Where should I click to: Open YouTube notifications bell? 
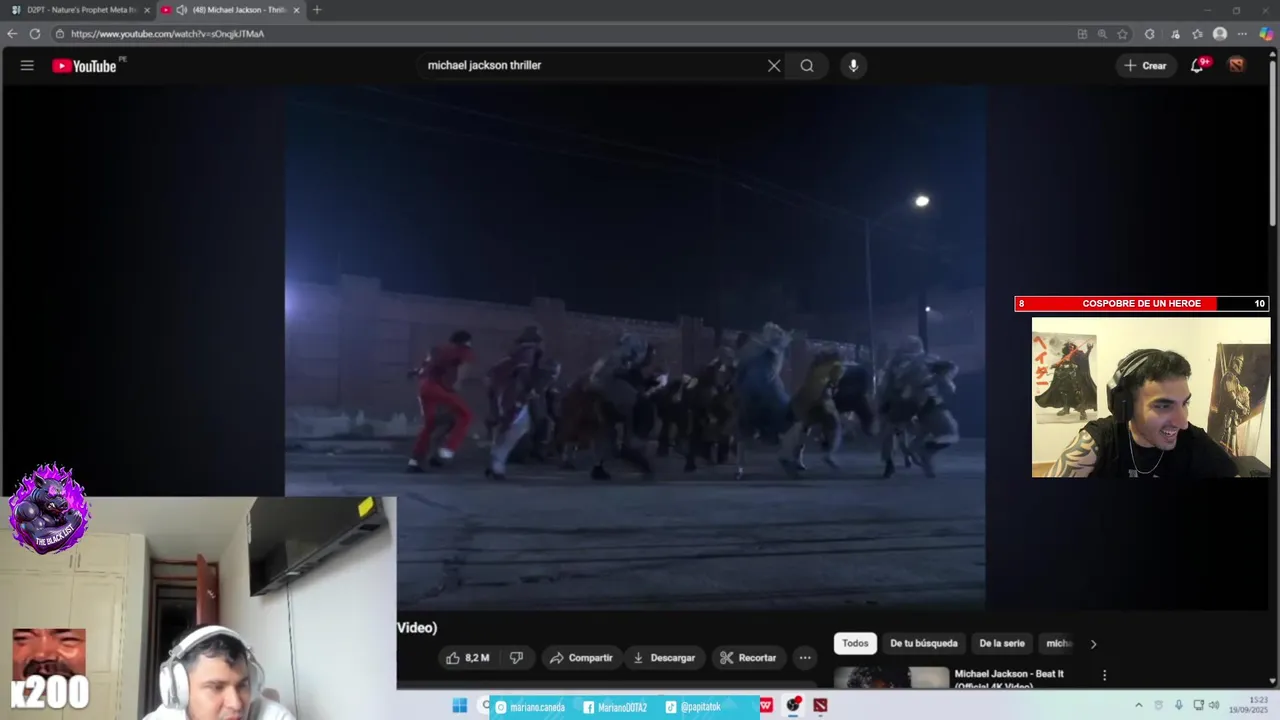pyautogui.click(x=1197, y=66)
